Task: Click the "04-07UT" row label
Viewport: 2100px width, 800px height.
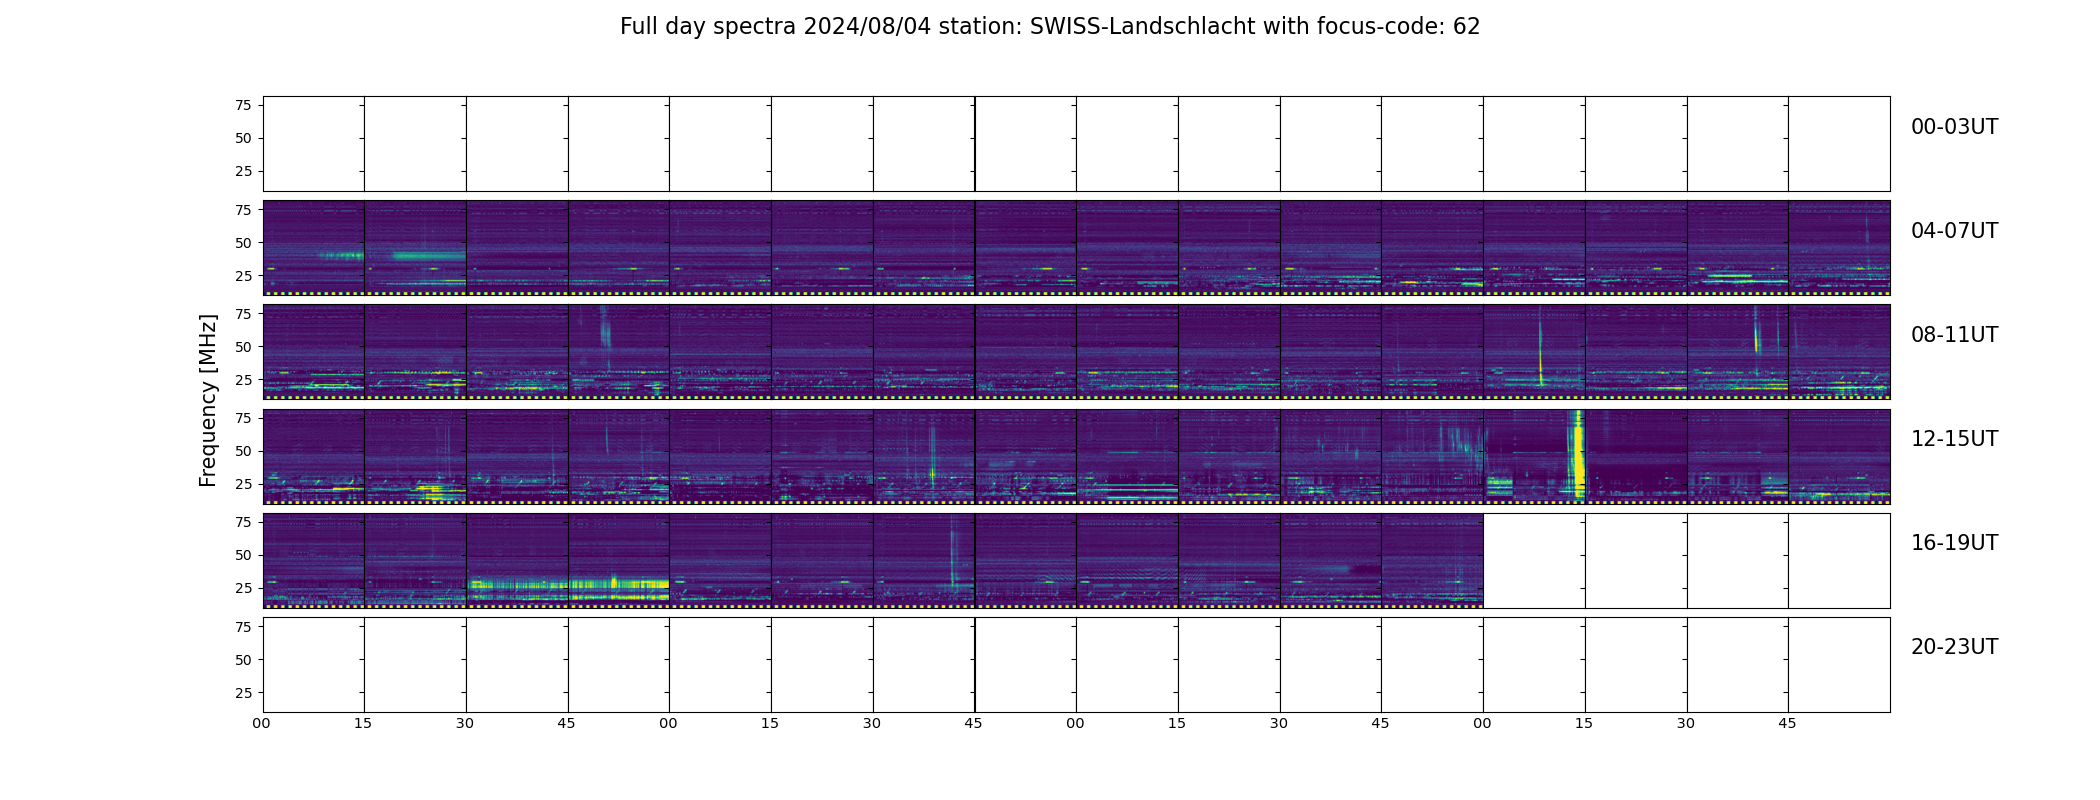Action: 1954,231
